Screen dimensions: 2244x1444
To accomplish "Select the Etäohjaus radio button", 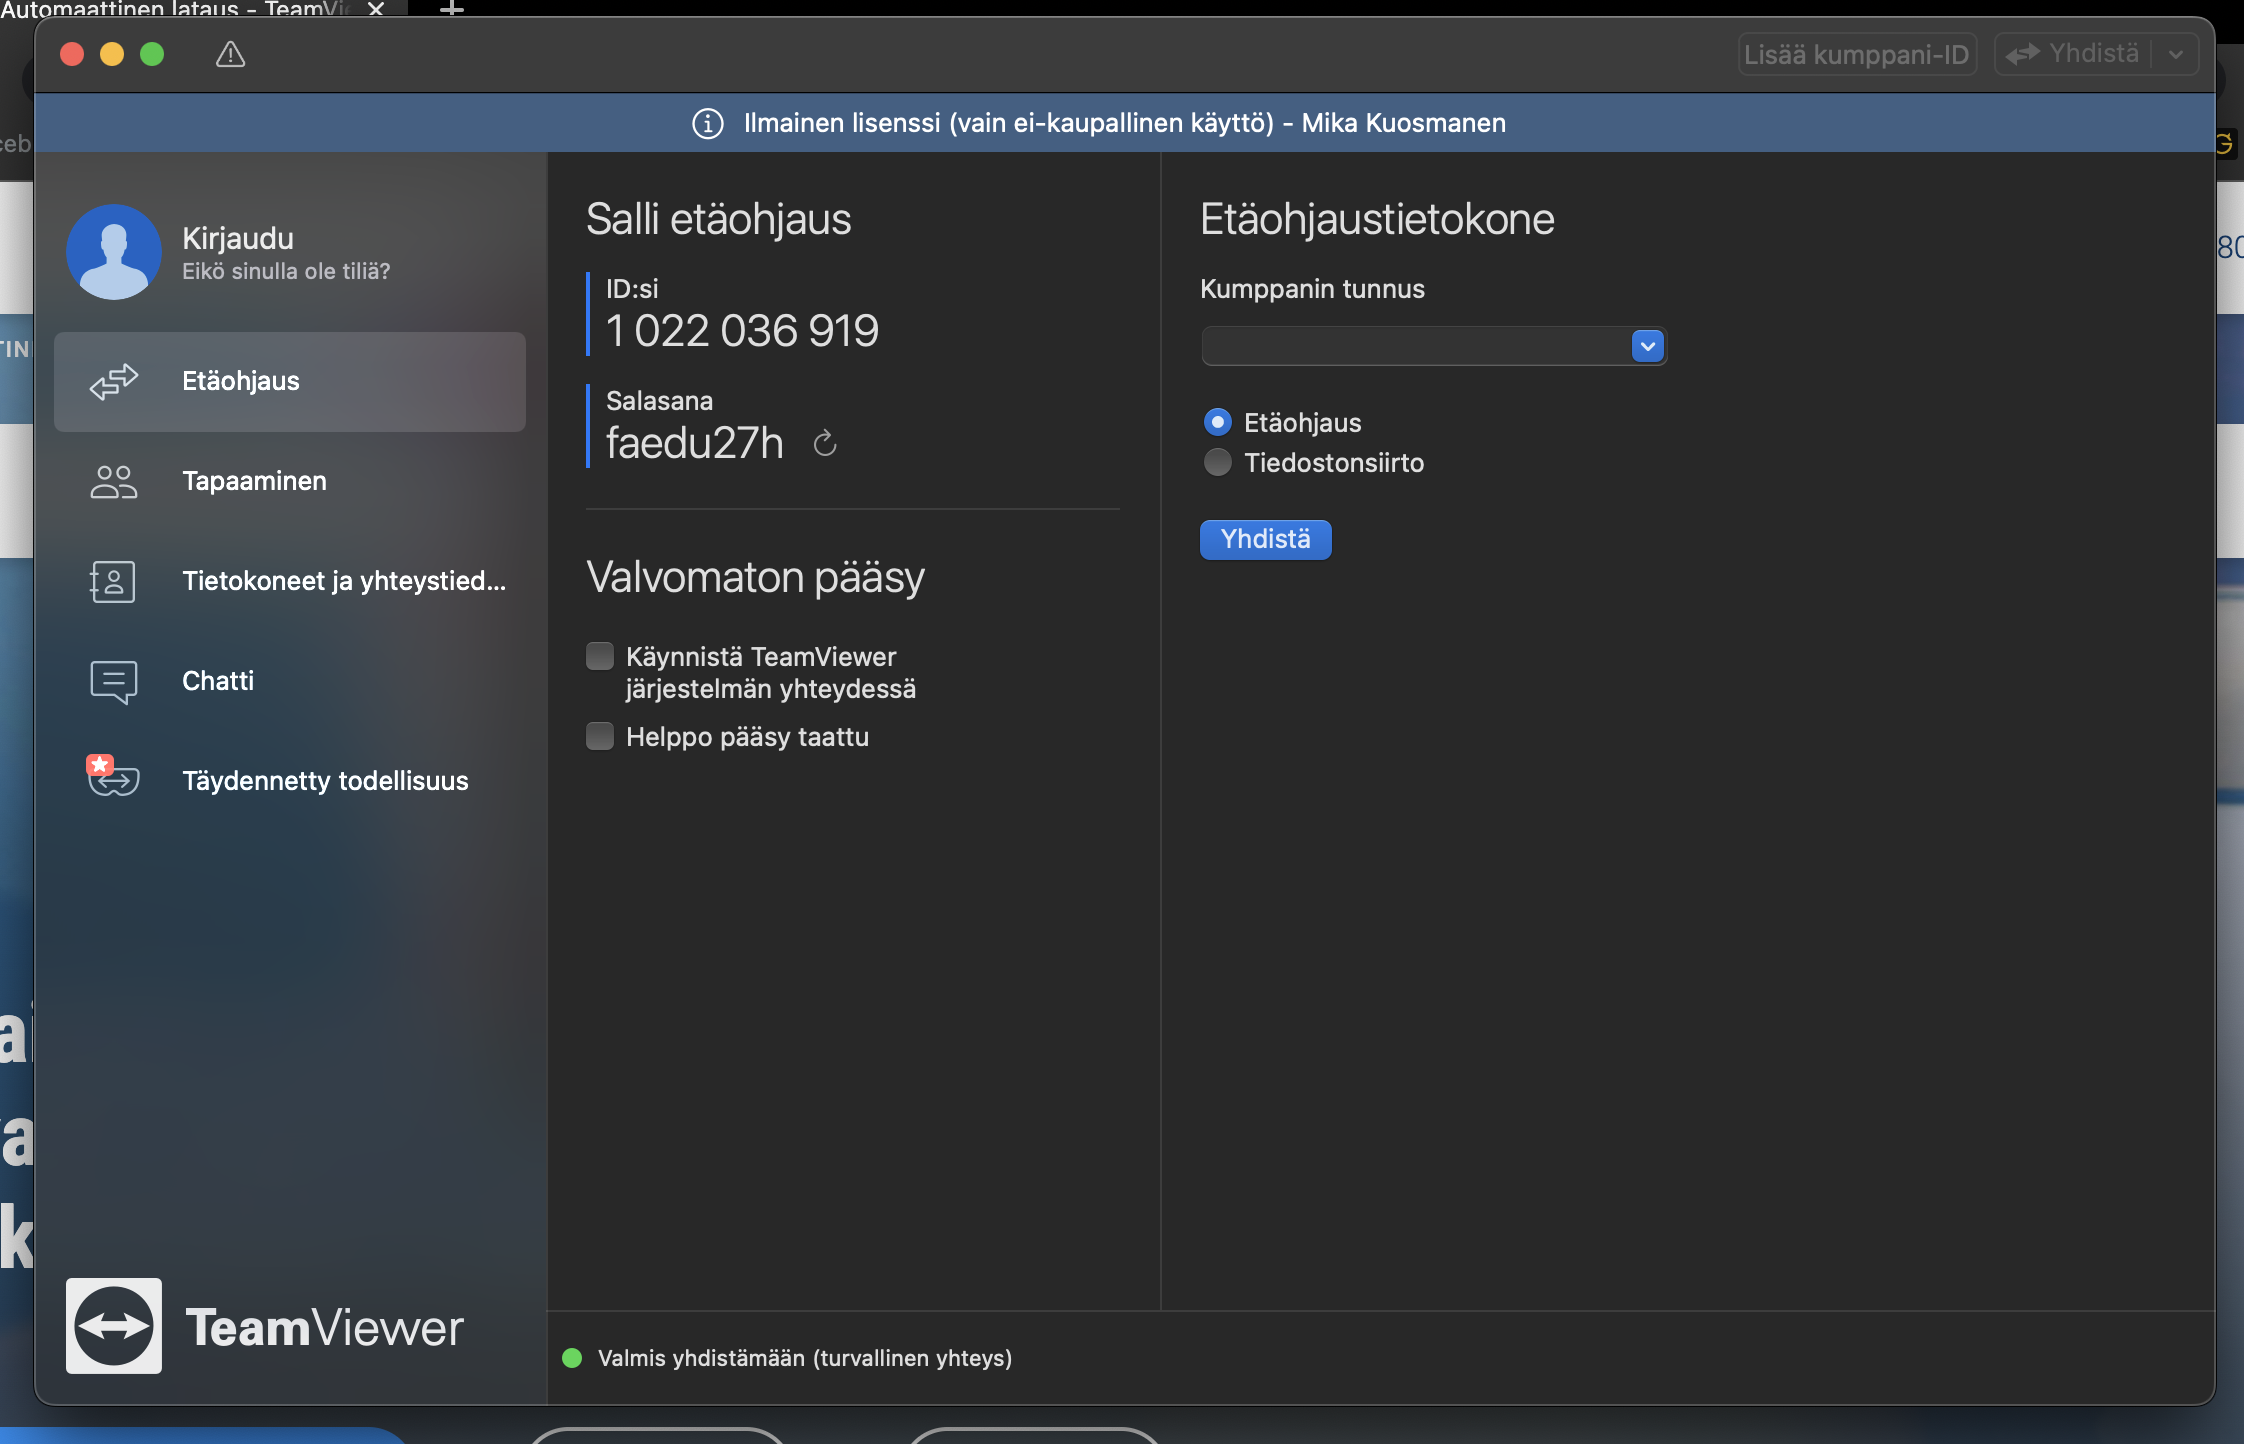I will click(1217, 422).
